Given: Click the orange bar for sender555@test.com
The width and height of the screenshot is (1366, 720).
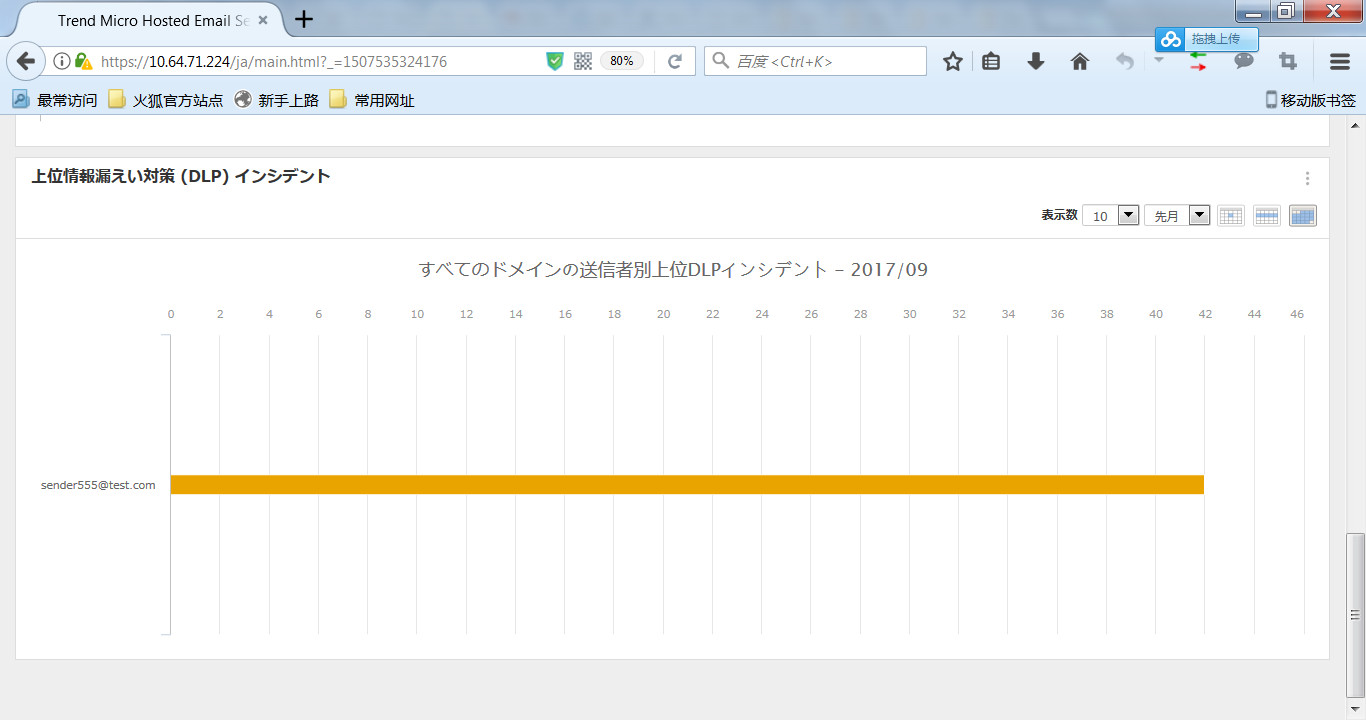Looking at the screenshot, I should click(686, 485).
